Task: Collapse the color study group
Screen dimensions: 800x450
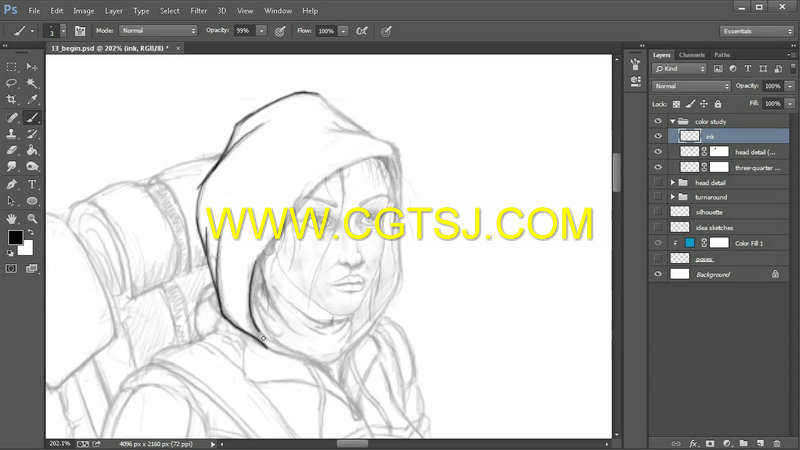Action: coord(672,121)
